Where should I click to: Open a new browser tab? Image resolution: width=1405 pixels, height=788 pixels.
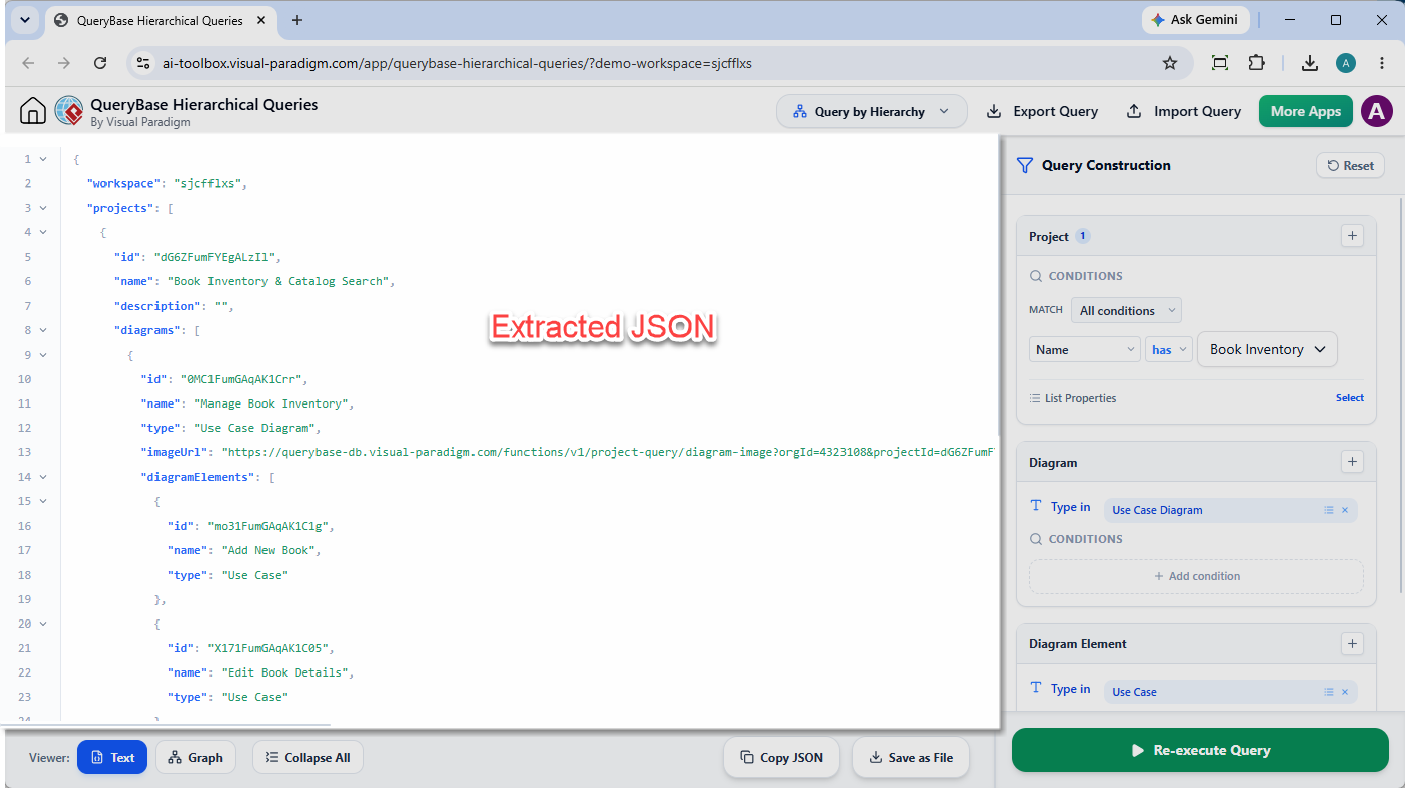(x=297, y=20)
